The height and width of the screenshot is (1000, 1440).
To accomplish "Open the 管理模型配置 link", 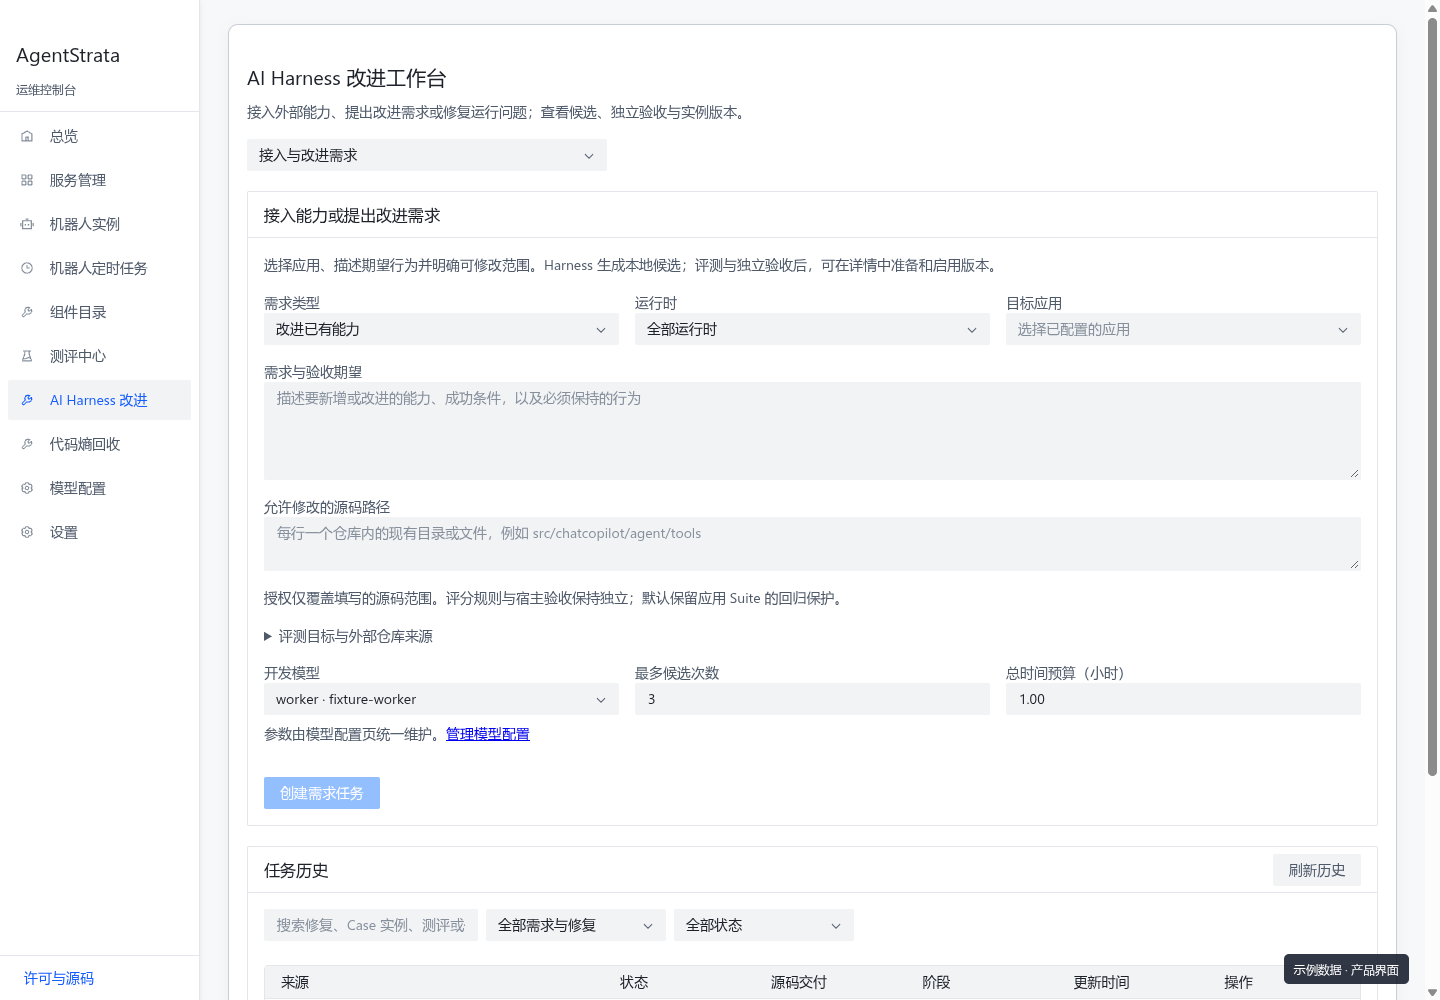I will (x=488, y=734).
